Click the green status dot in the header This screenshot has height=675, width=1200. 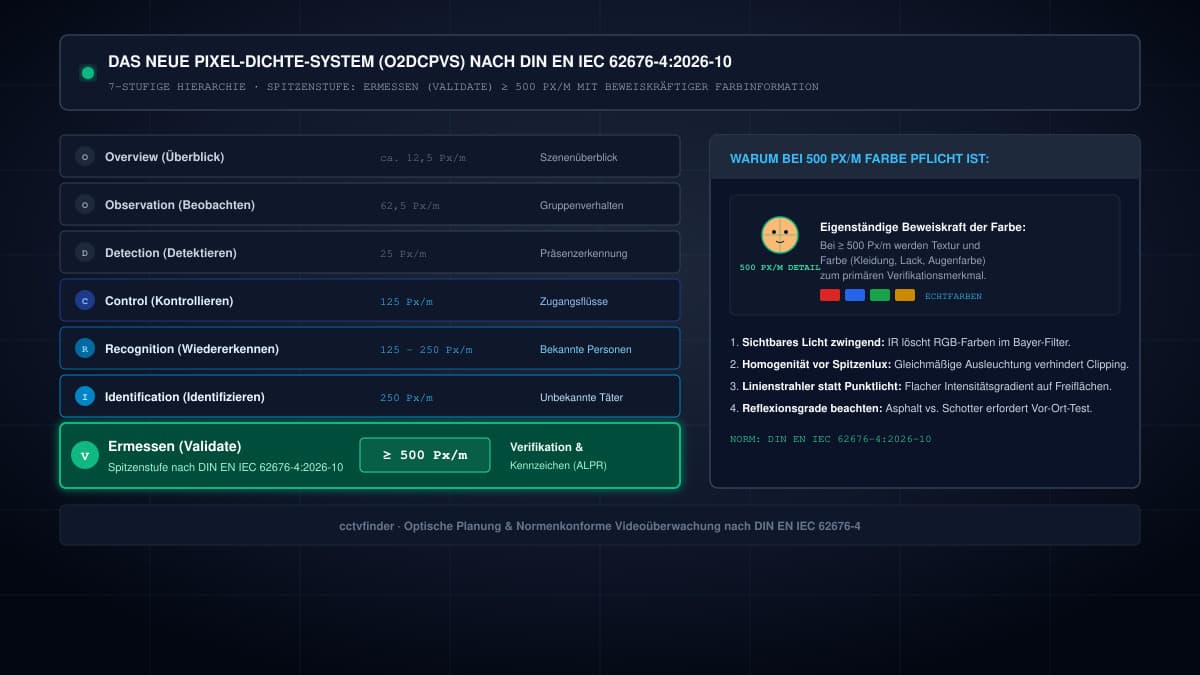click(88, 73)
